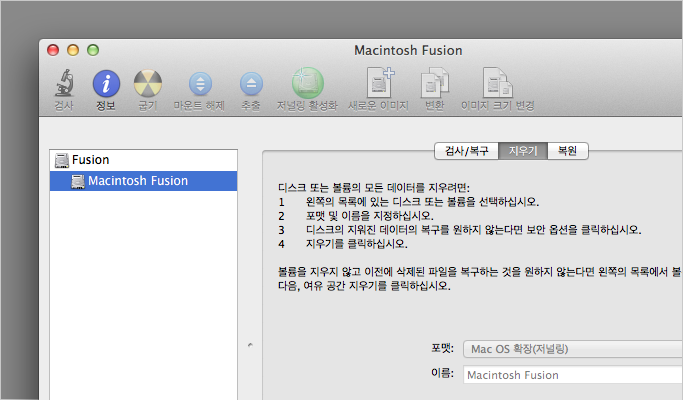Click the 이름 name input field
The image size is (683, 400).
(x=573, y=375)
